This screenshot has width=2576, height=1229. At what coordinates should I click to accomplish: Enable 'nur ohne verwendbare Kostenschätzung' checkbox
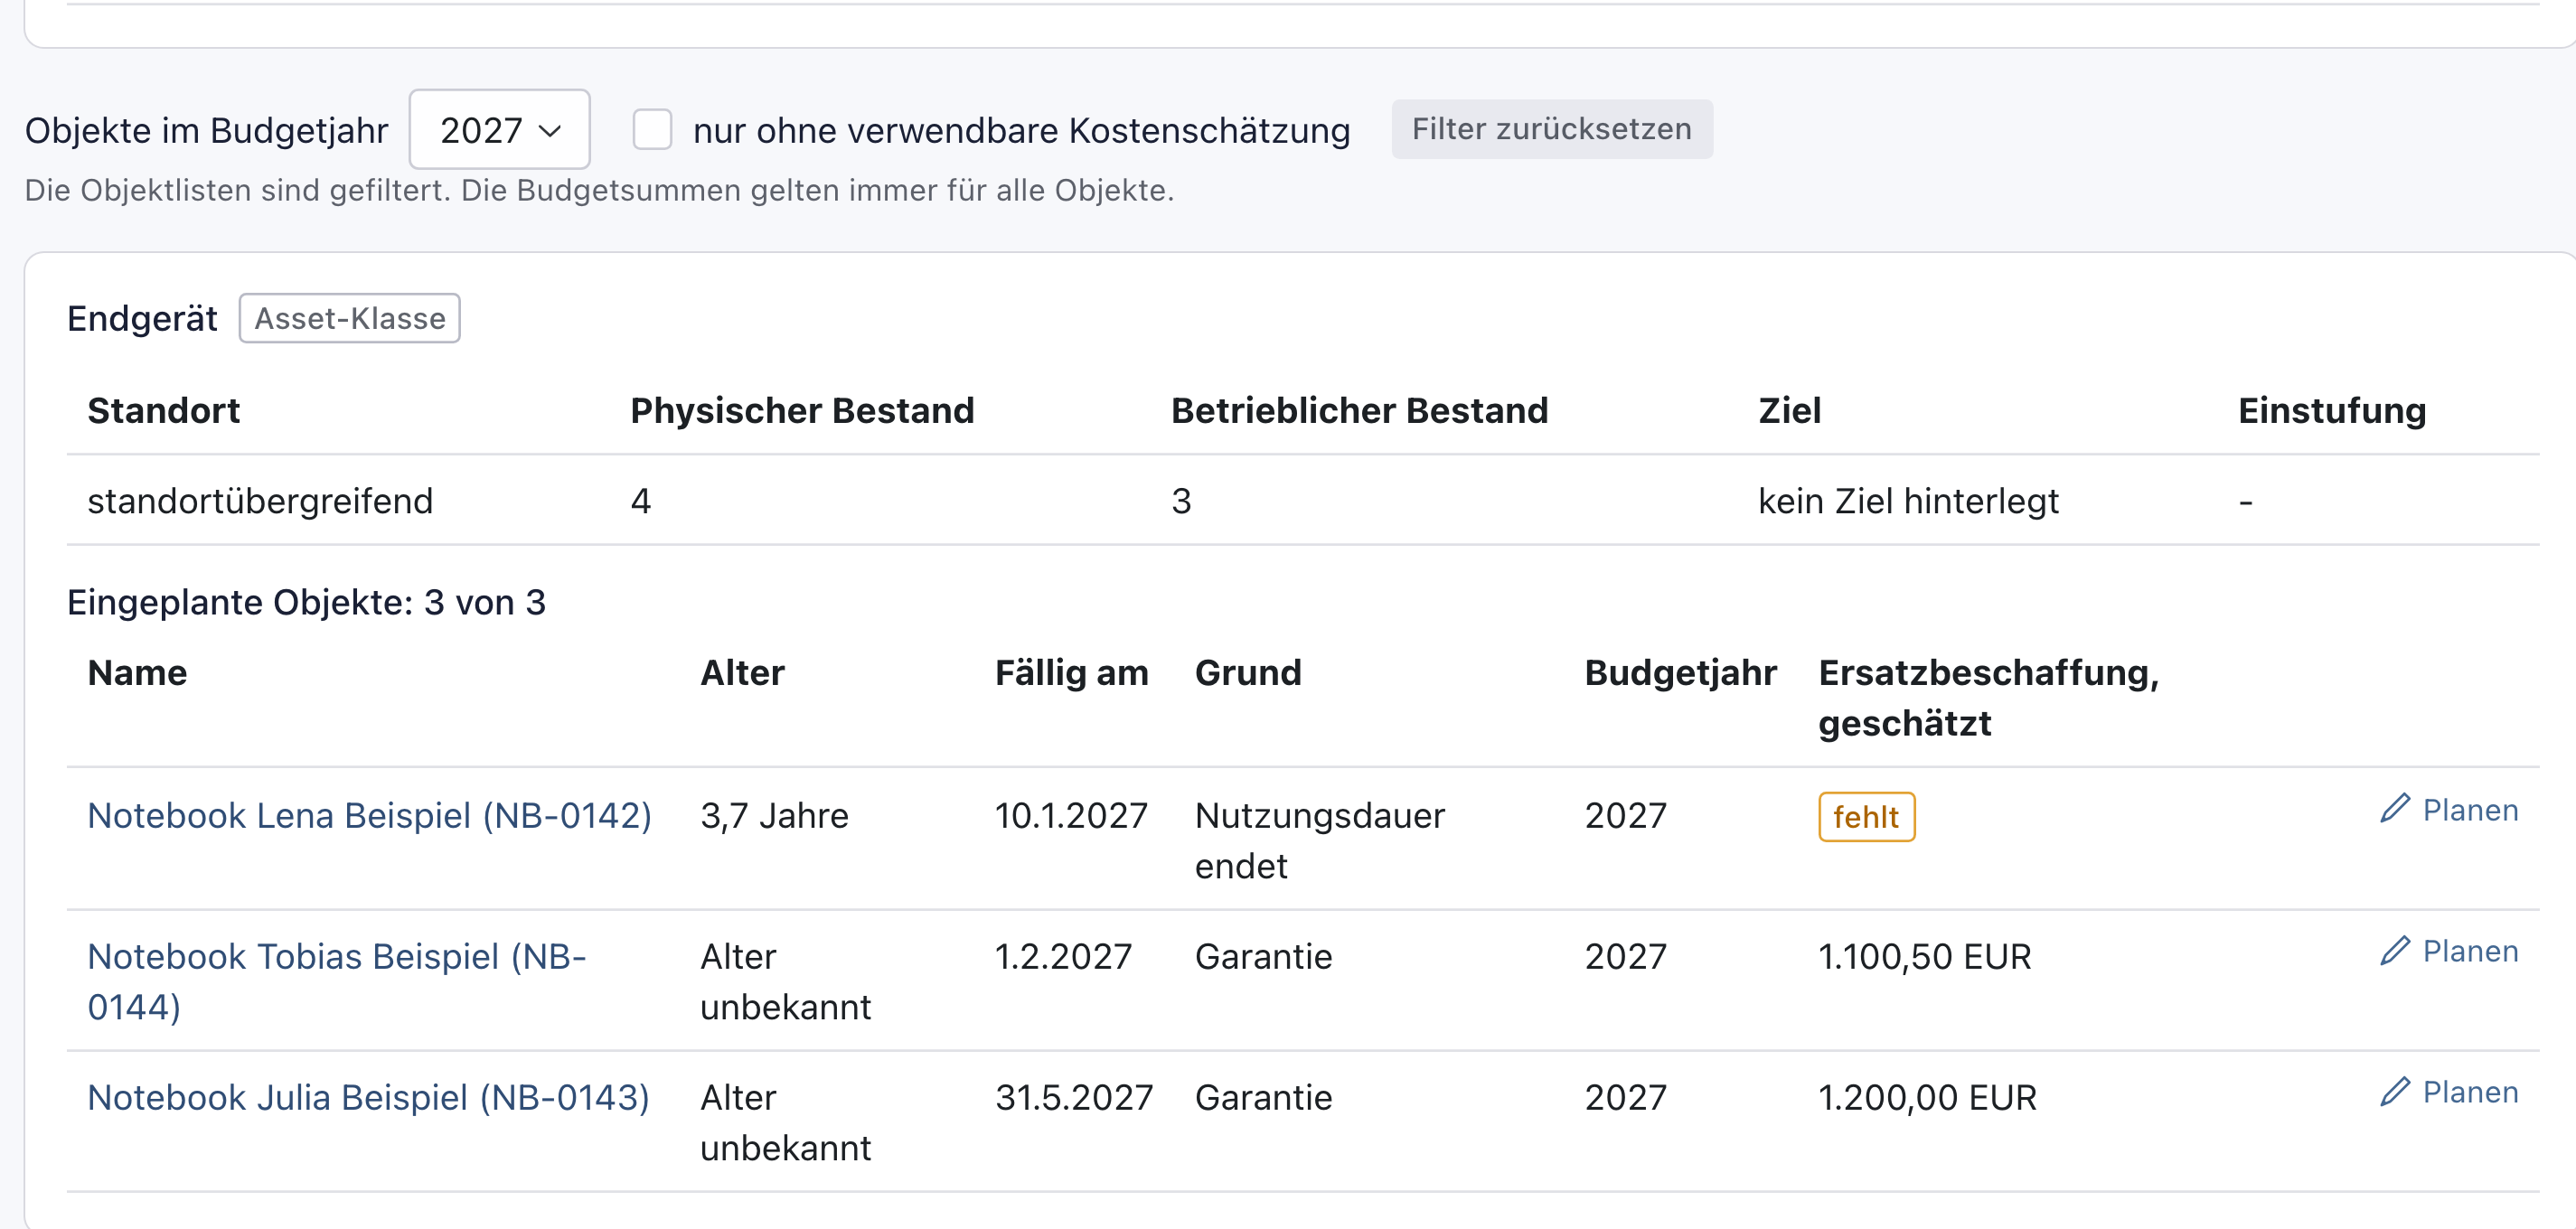652,130
